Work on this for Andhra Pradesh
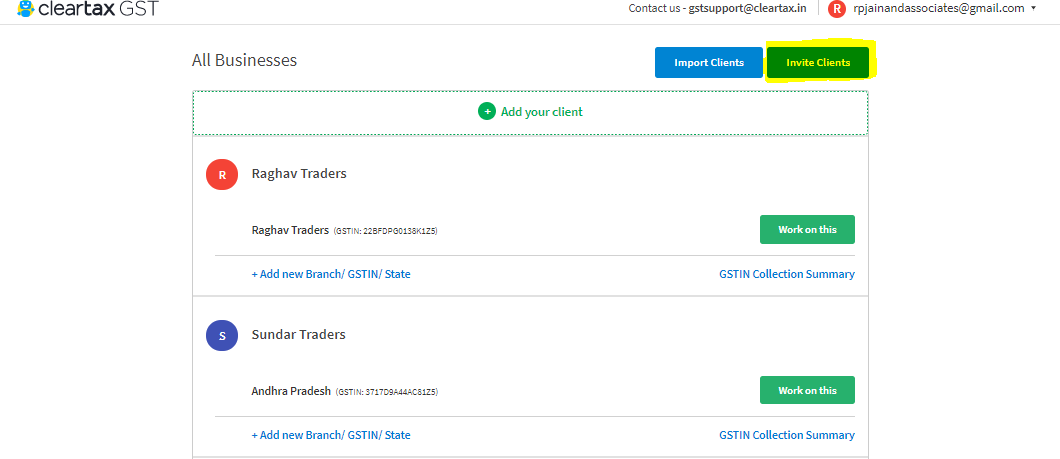Viewport: 1060px width, 459px height. [x=807, y=390]
